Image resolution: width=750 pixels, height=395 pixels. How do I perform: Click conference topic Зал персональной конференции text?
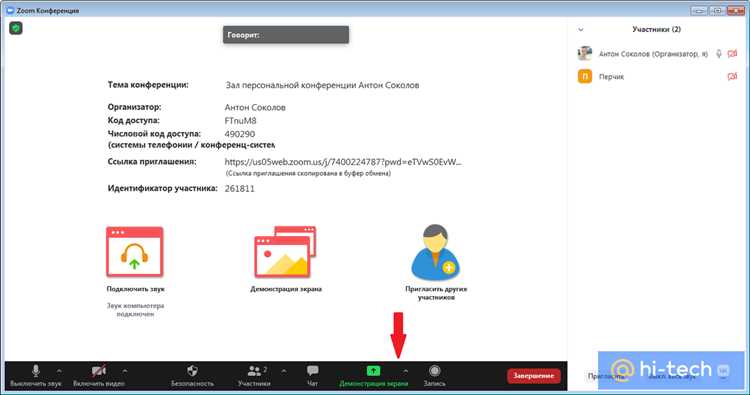pos(322,86)
